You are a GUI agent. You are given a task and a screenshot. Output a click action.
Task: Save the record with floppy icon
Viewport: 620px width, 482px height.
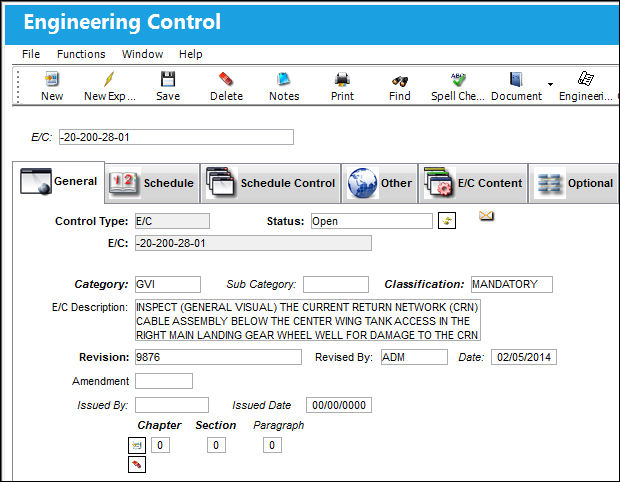pyautogui.click(x=168, y=79)
